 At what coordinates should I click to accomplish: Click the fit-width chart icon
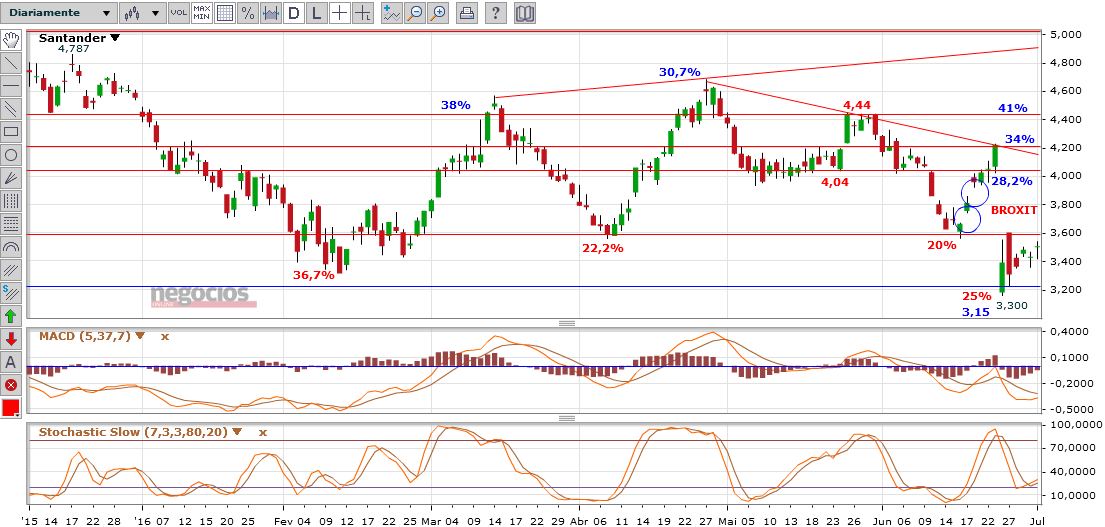coord(271,12)
